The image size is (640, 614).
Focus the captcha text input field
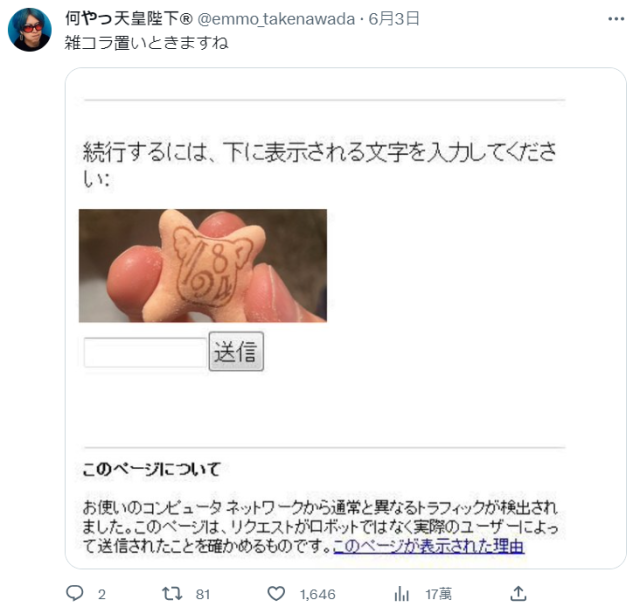(145, 352)
